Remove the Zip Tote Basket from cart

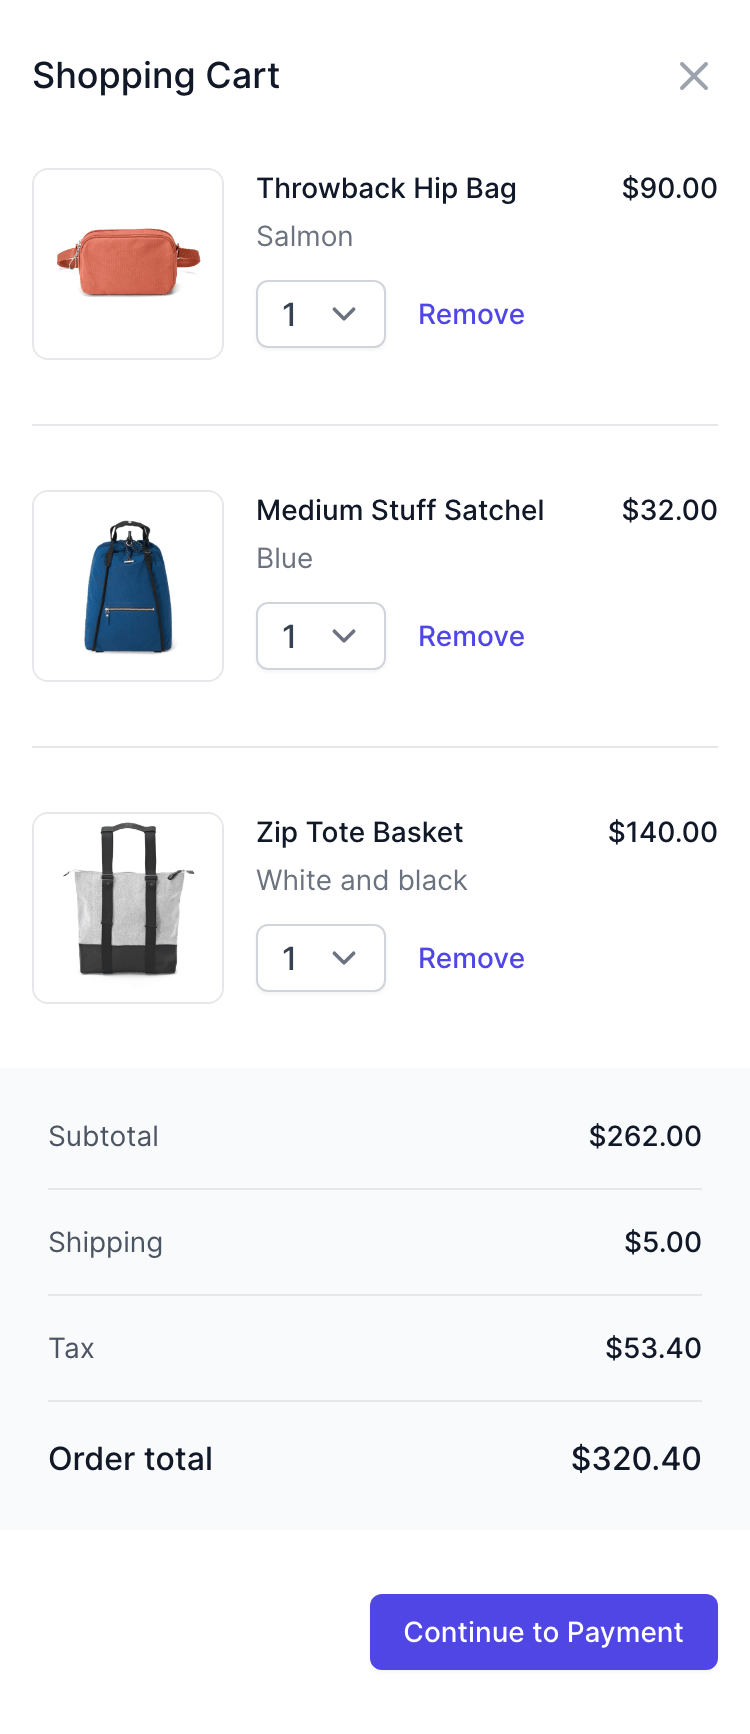(471, 958)
